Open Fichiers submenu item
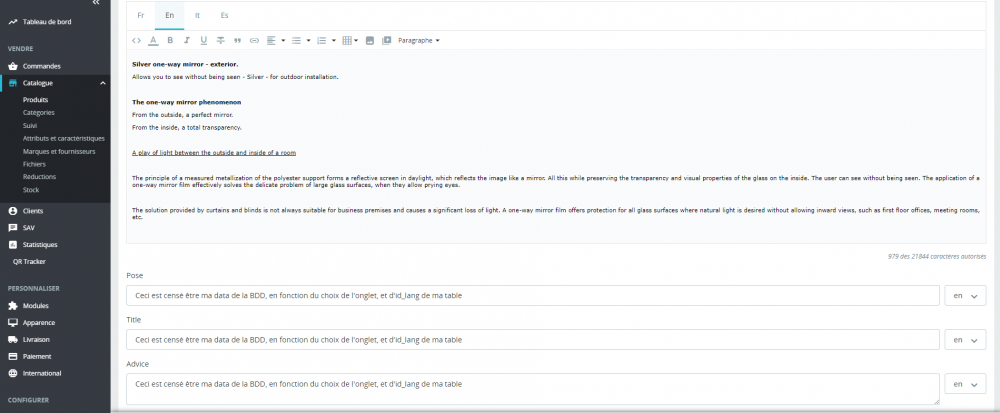 click(x=34, y=164)
